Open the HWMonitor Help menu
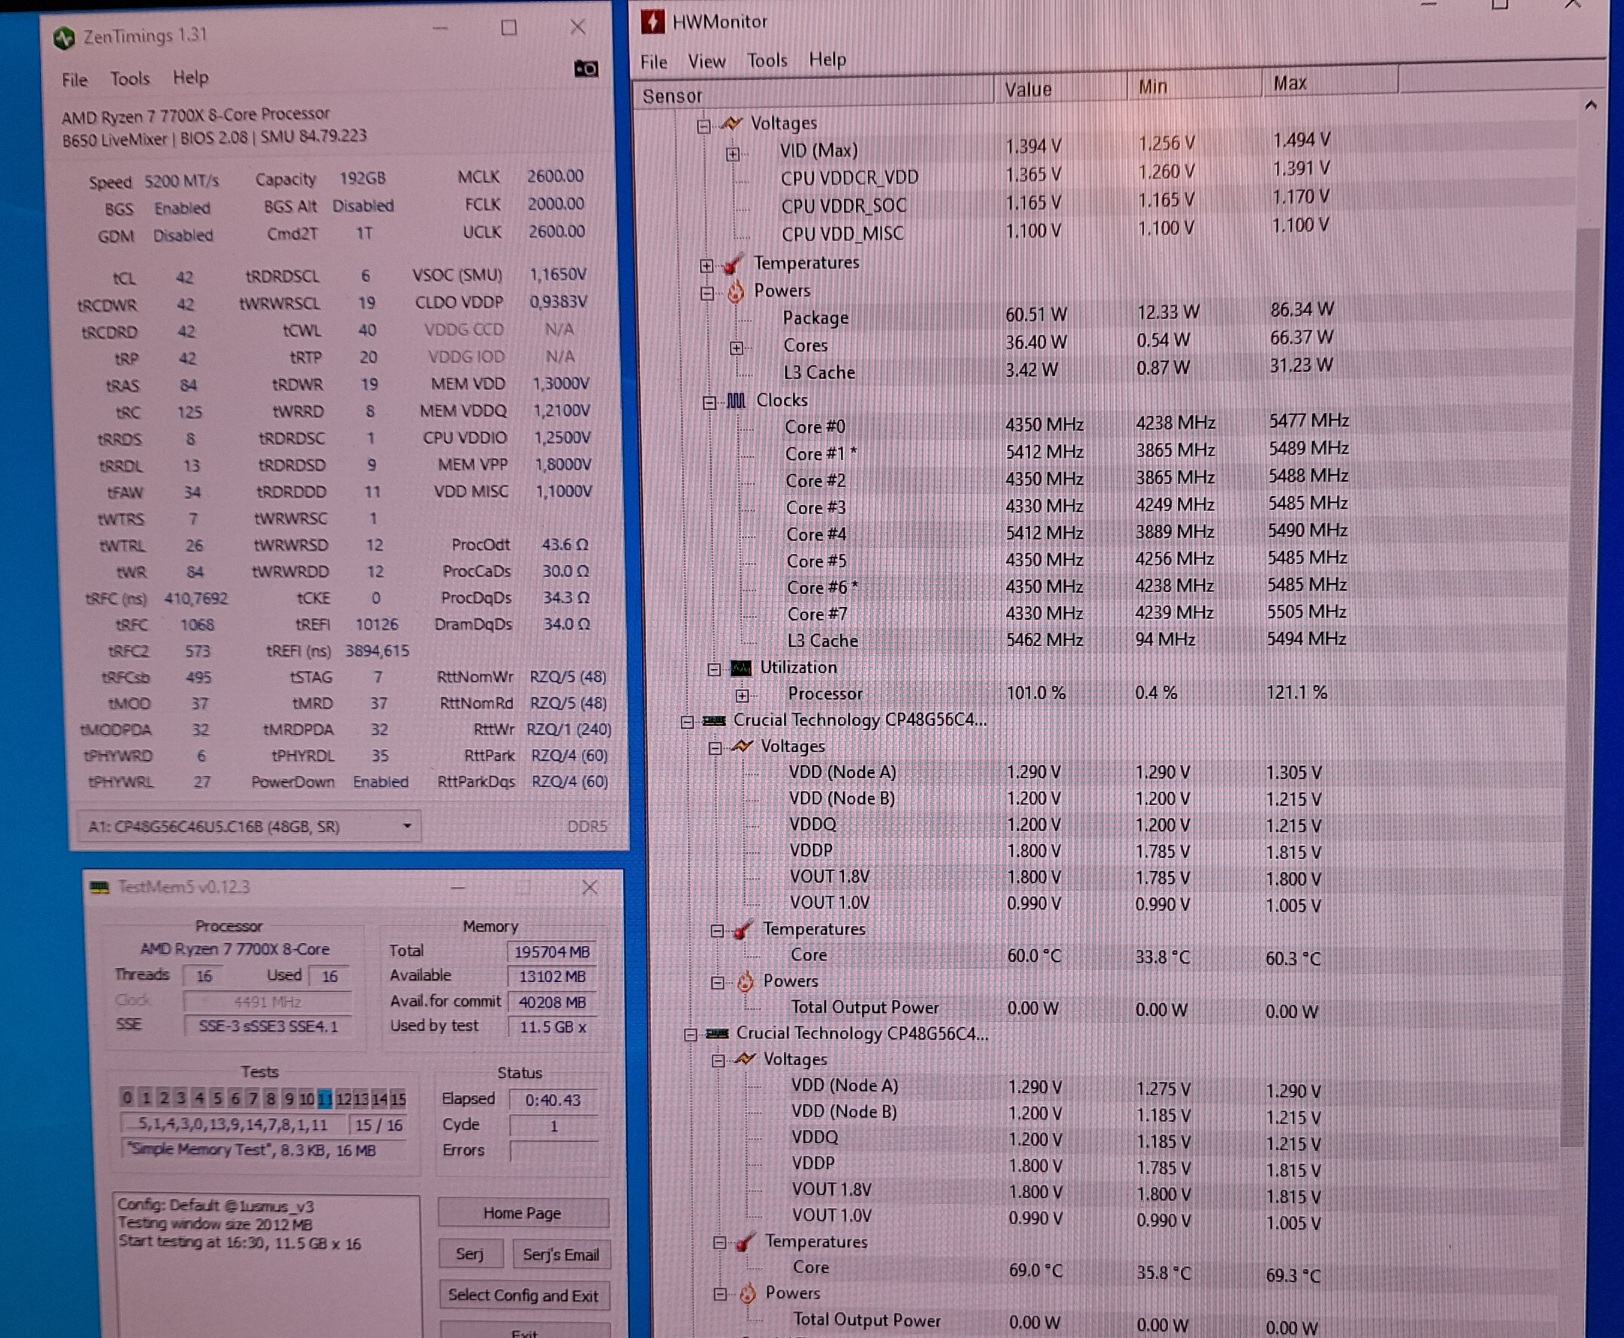 pyautogui.click(x=827, y=59)
